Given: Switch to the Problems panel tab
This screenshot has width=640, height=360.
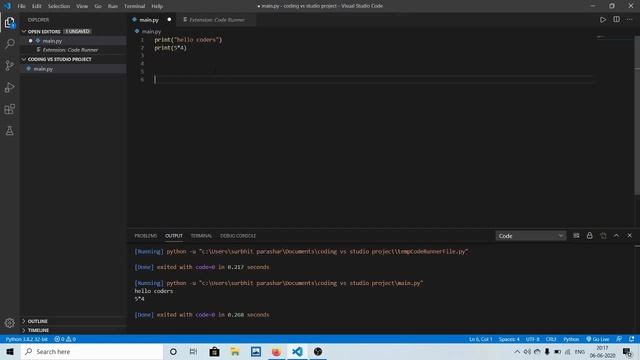Looking at the screenshot, I should coord(146,236).
